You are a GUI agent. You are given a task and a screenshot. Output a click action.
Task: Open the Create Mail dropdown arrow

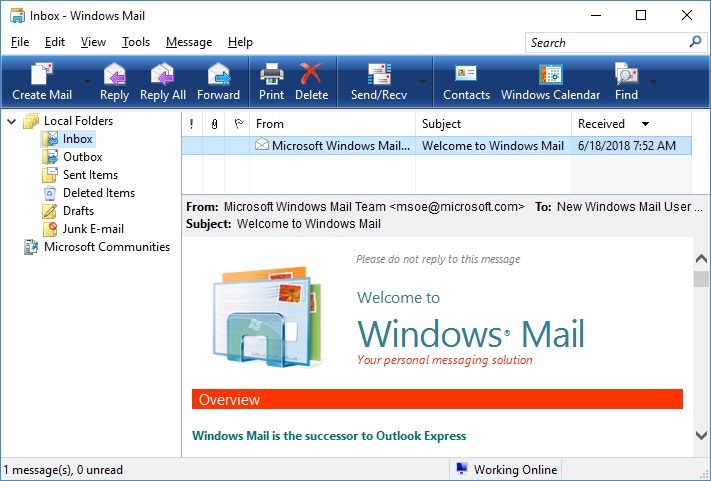coord(87,82)
